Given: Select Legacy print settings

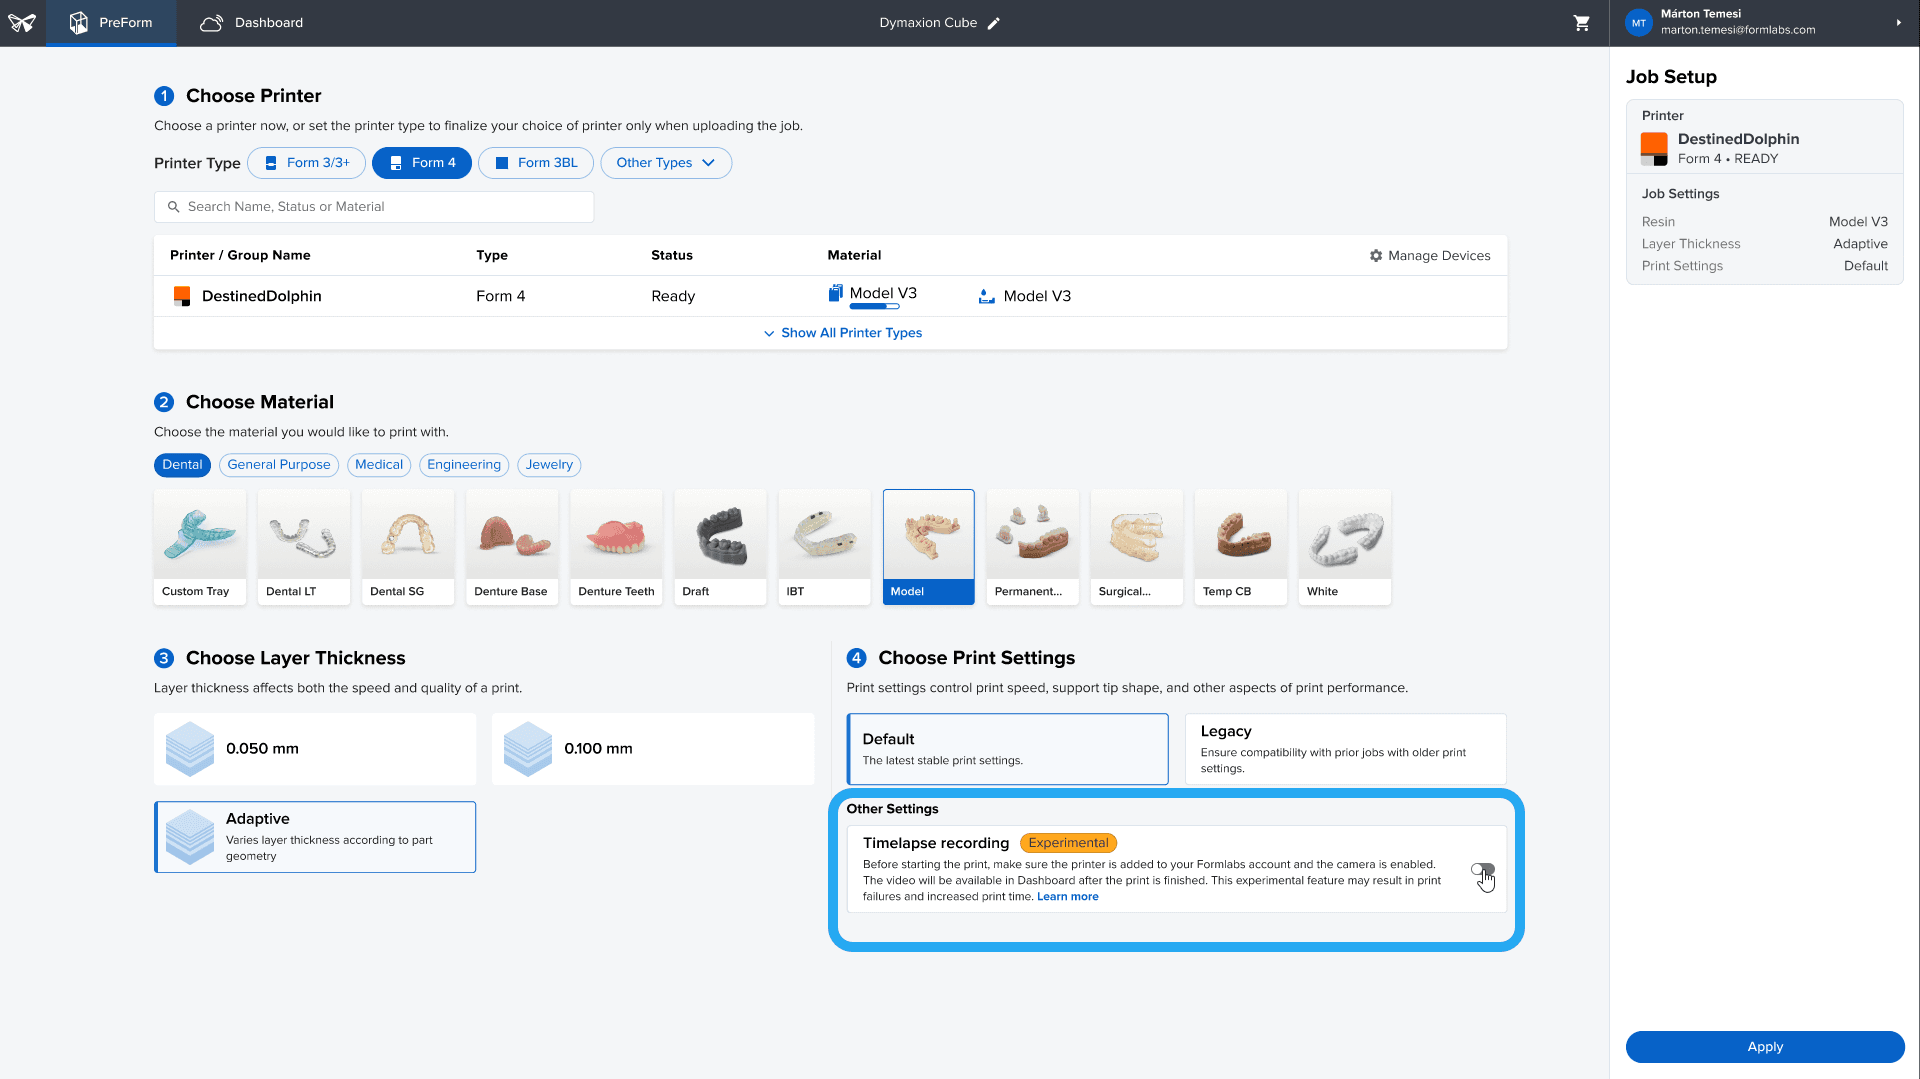Looking at the screenshot, I should (x=1345, y=749).
